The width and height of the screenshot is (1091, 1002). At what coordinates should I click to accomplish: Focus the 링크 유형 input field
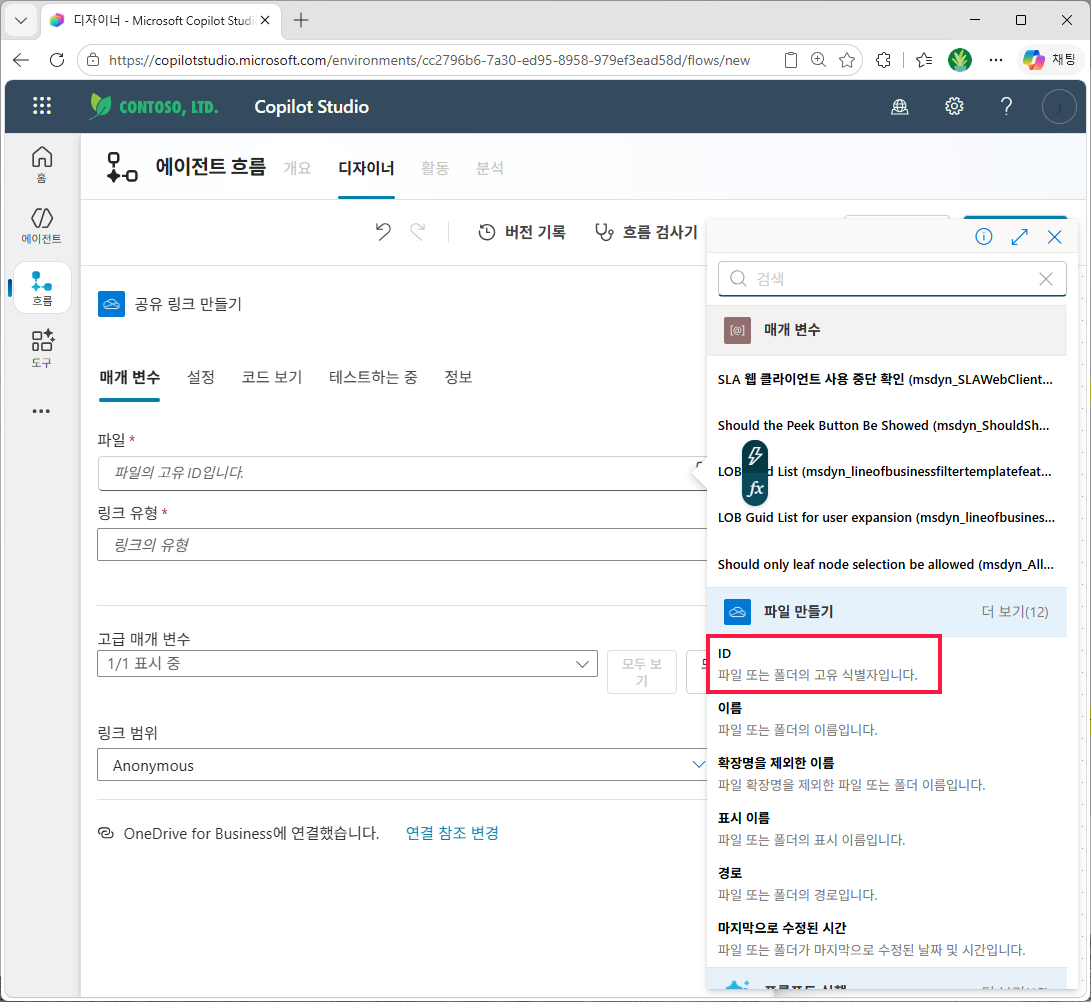click(x=402, y=545)
